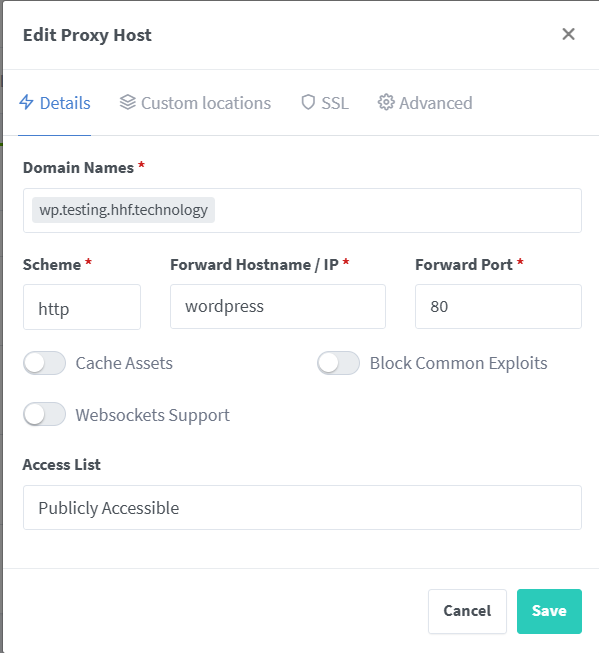Click the stacked layers Custom locations icon
599x653 pixels.
tap(127, 102)
